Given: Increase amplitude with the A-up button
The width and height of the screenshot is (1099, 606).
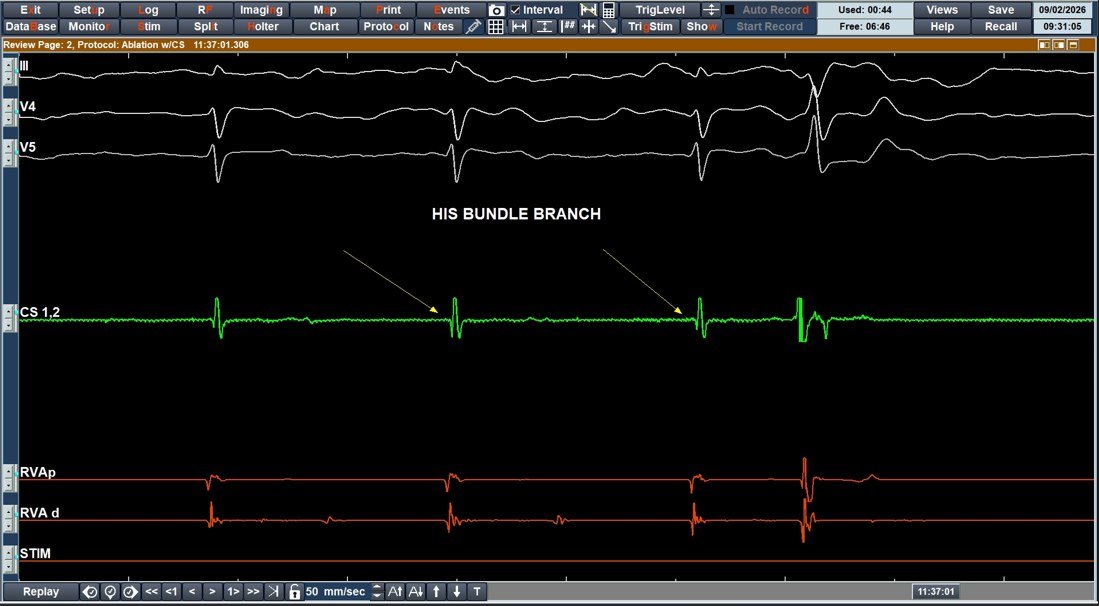Looking at the screenshot, I should coord(395,592).
